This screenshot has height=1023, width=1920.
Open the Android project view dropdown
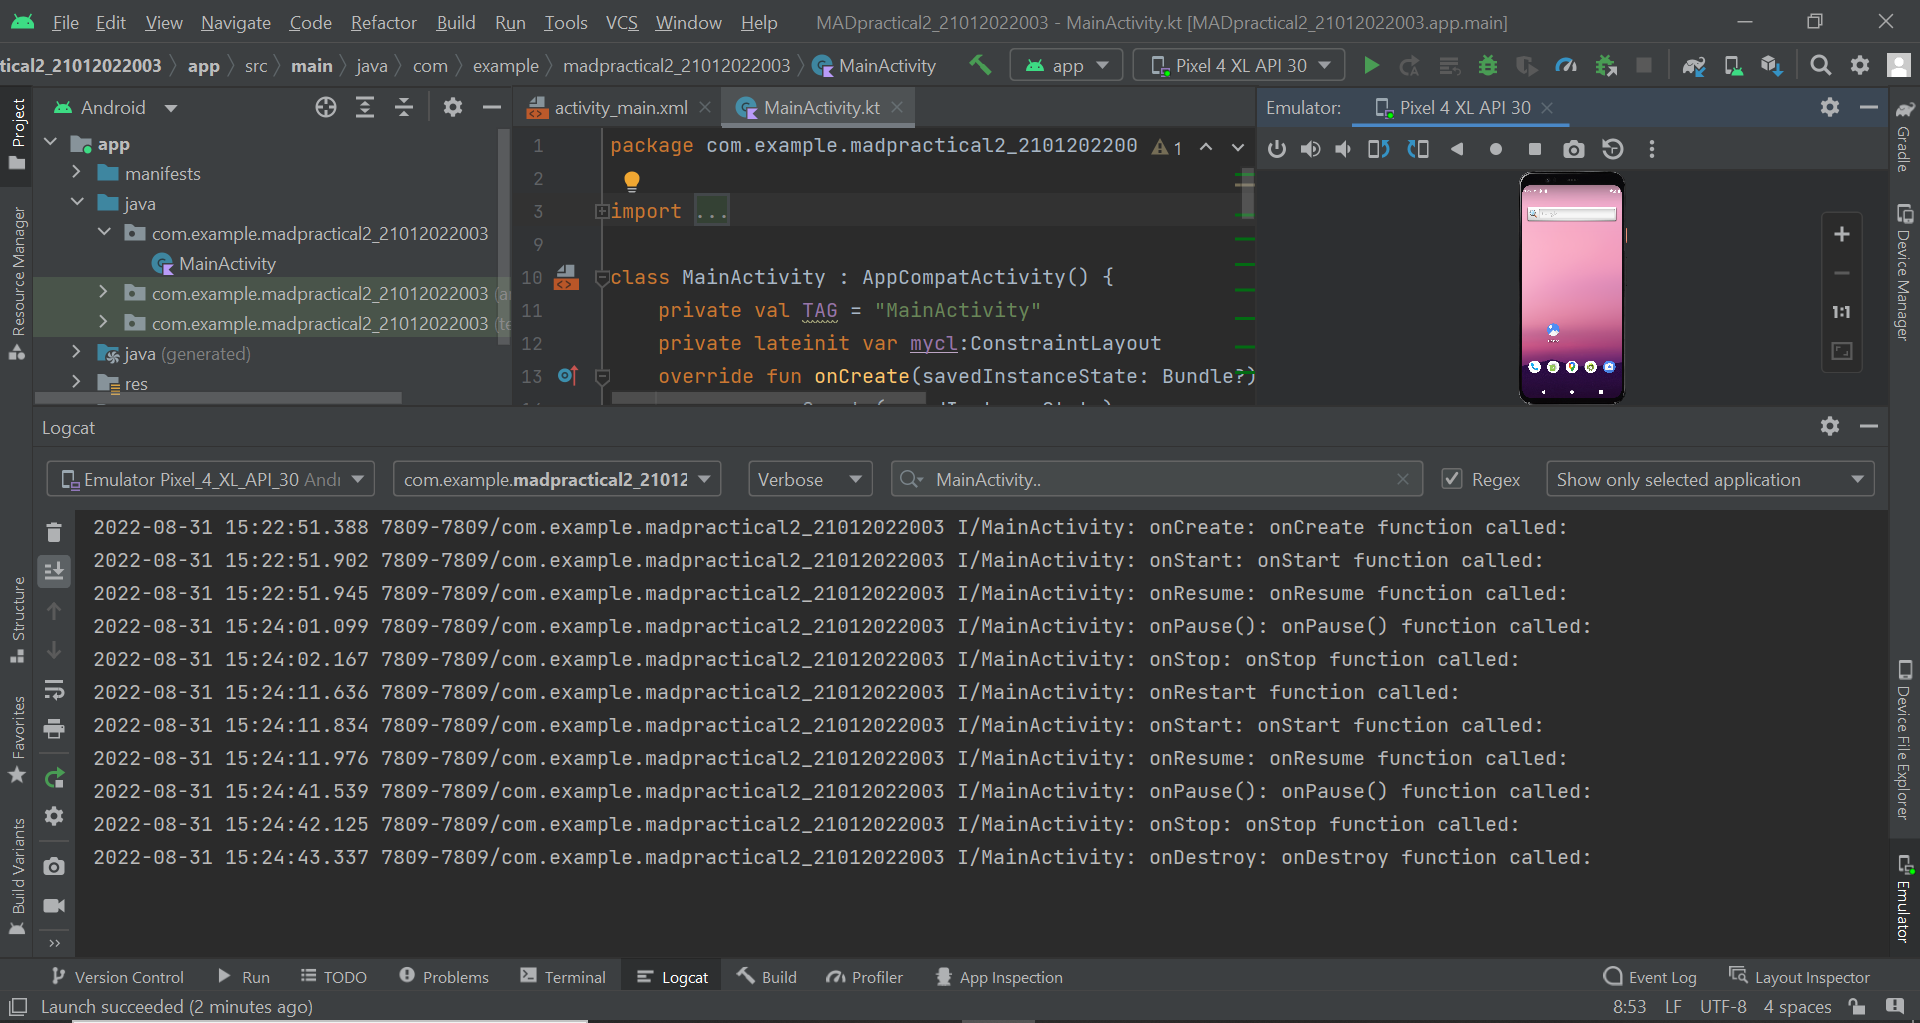116,108
